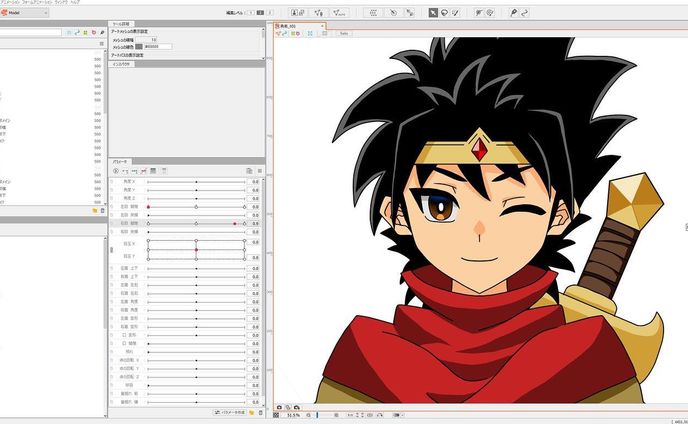Click the trash icon under parts list
The height and width of the screenshot is (424, 688).
(x=103, y=211)
